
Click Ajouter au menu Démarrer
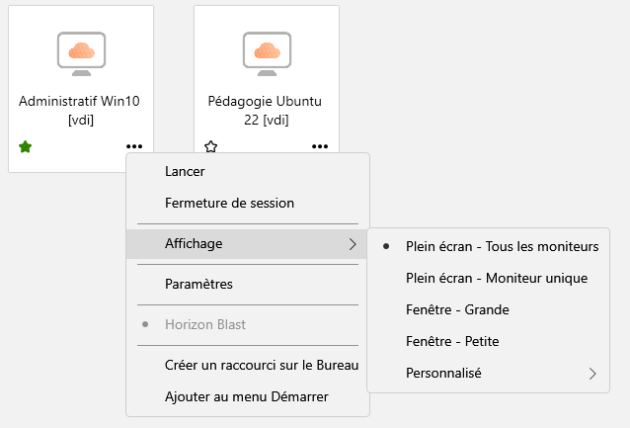click(247, 396)
